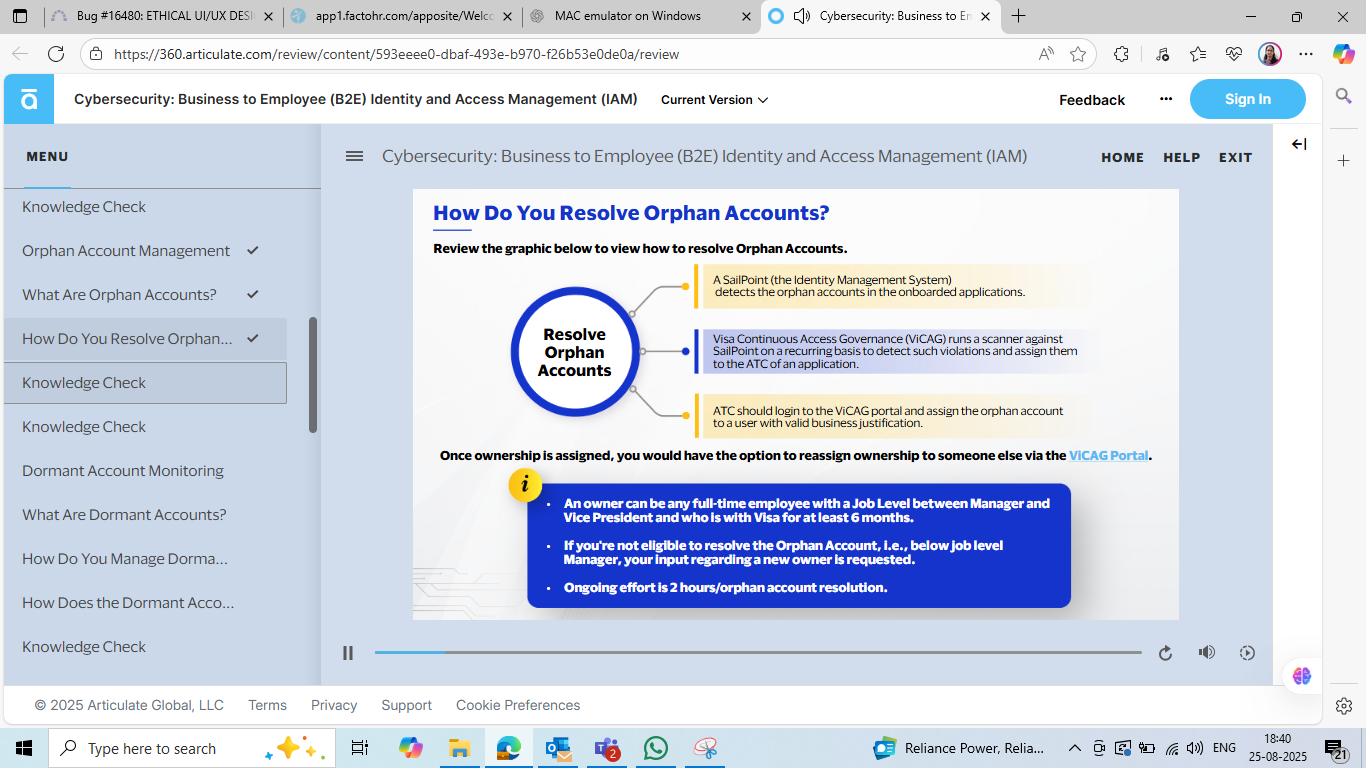This screenshot has height=768, width=1366.
Task: Toggle the course hamburger menu icon
Action: 354,156
